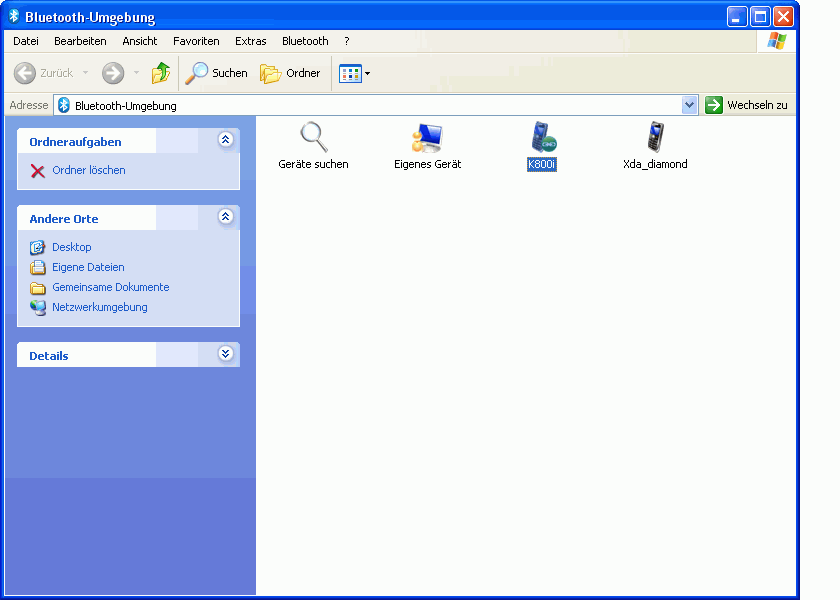Image resolution: width=840 pixels, height=600 pixels.
Task: Open the Bluetooth menu
Action: [x=305, y=41]
